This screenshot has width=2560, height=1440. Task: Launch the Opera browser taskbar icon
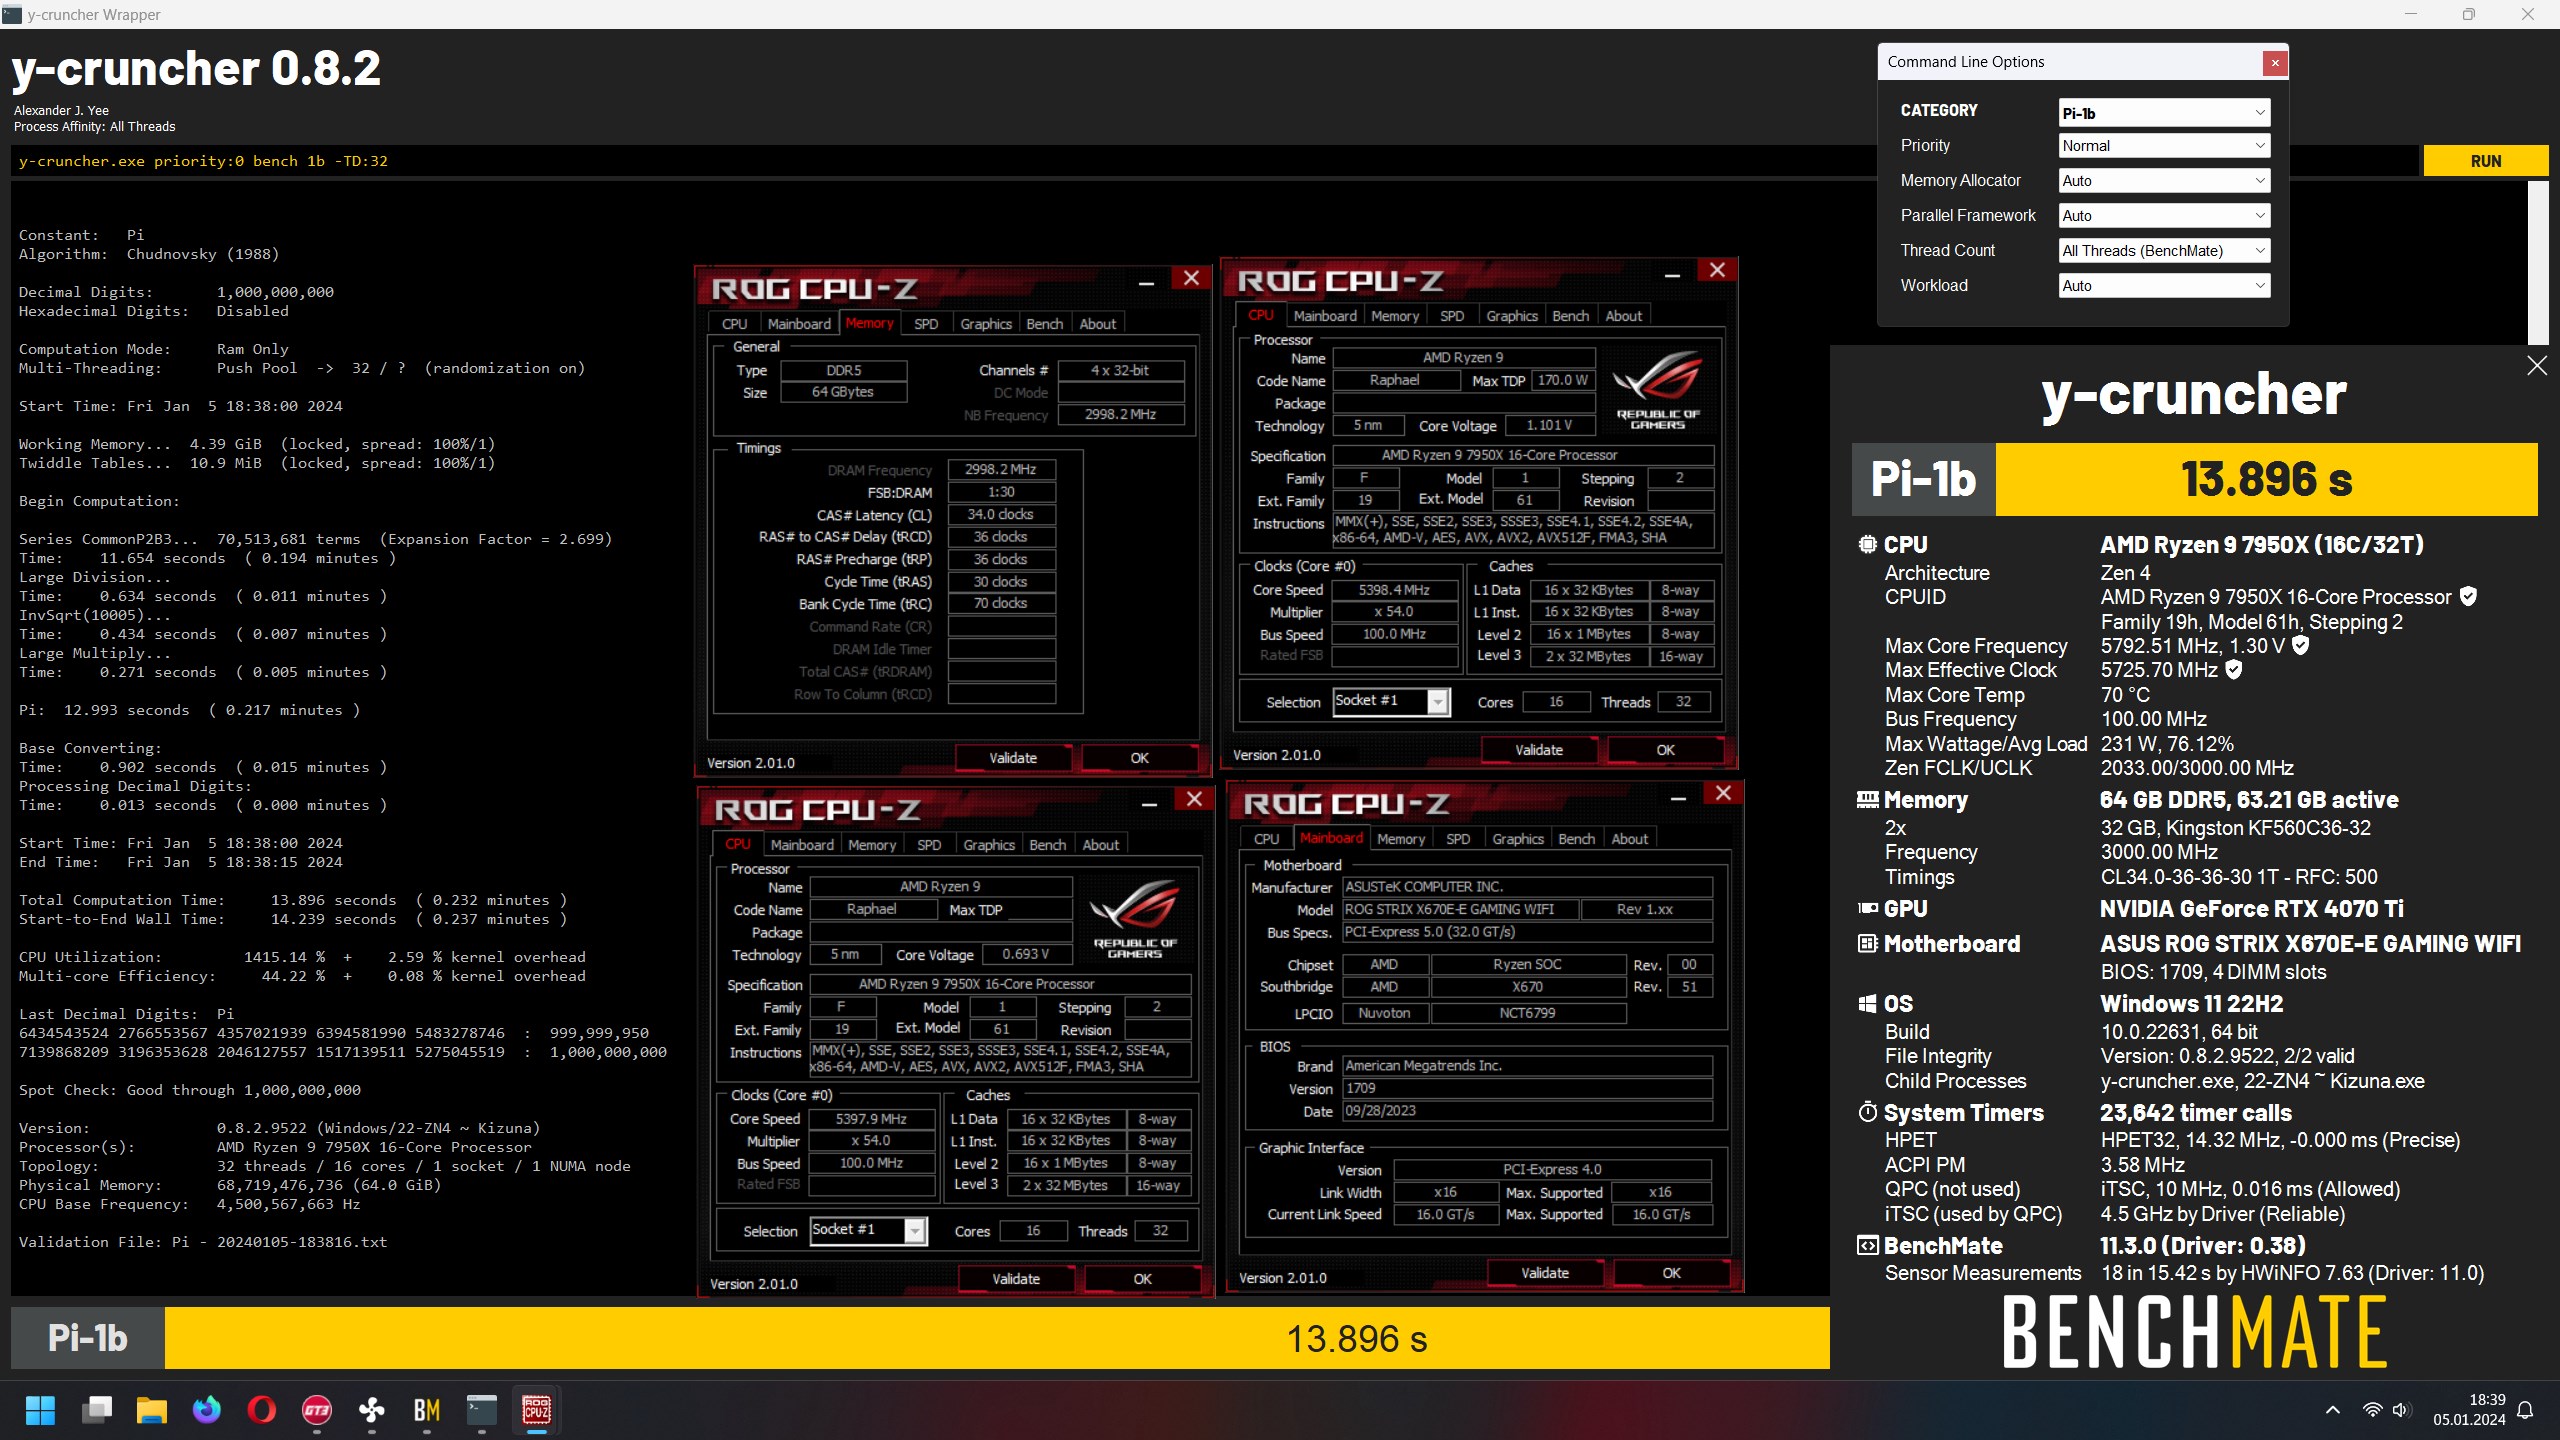point(262,1410)
